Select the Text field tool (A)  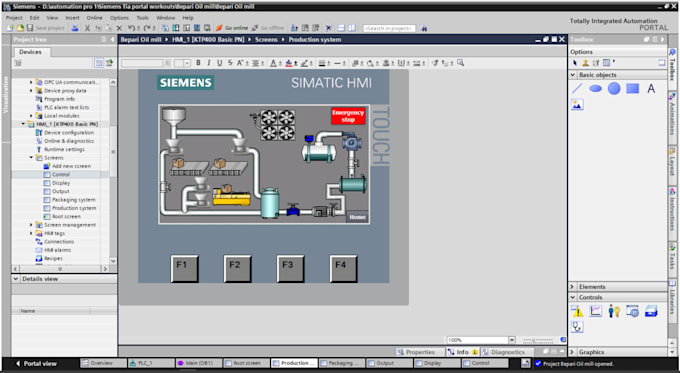(651, 89)
